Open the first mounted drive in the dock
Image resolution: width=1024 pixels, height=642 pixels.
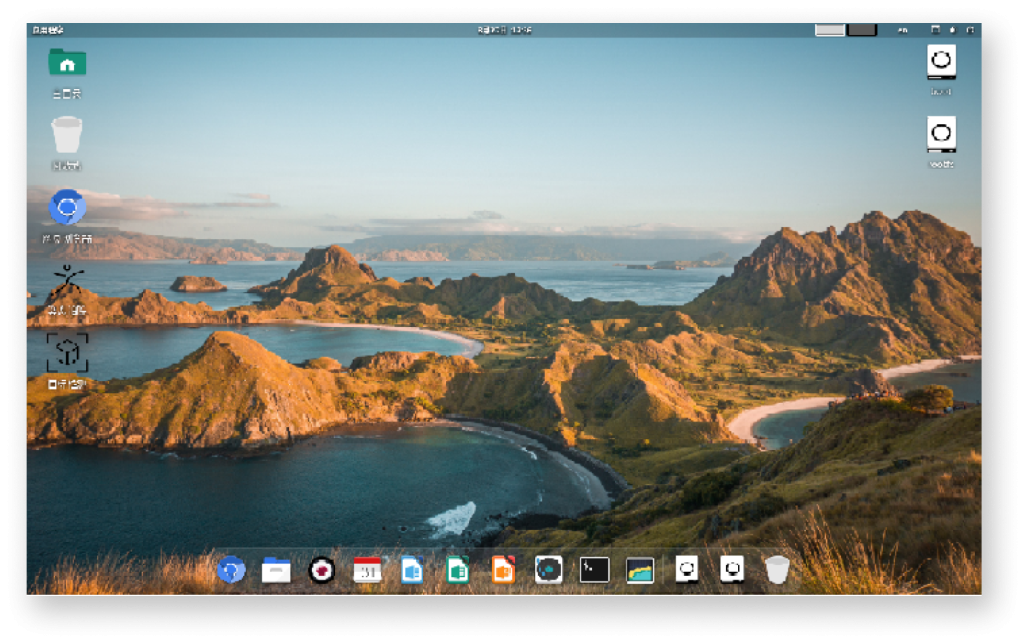pyautogui.click(x=687, y=570)
